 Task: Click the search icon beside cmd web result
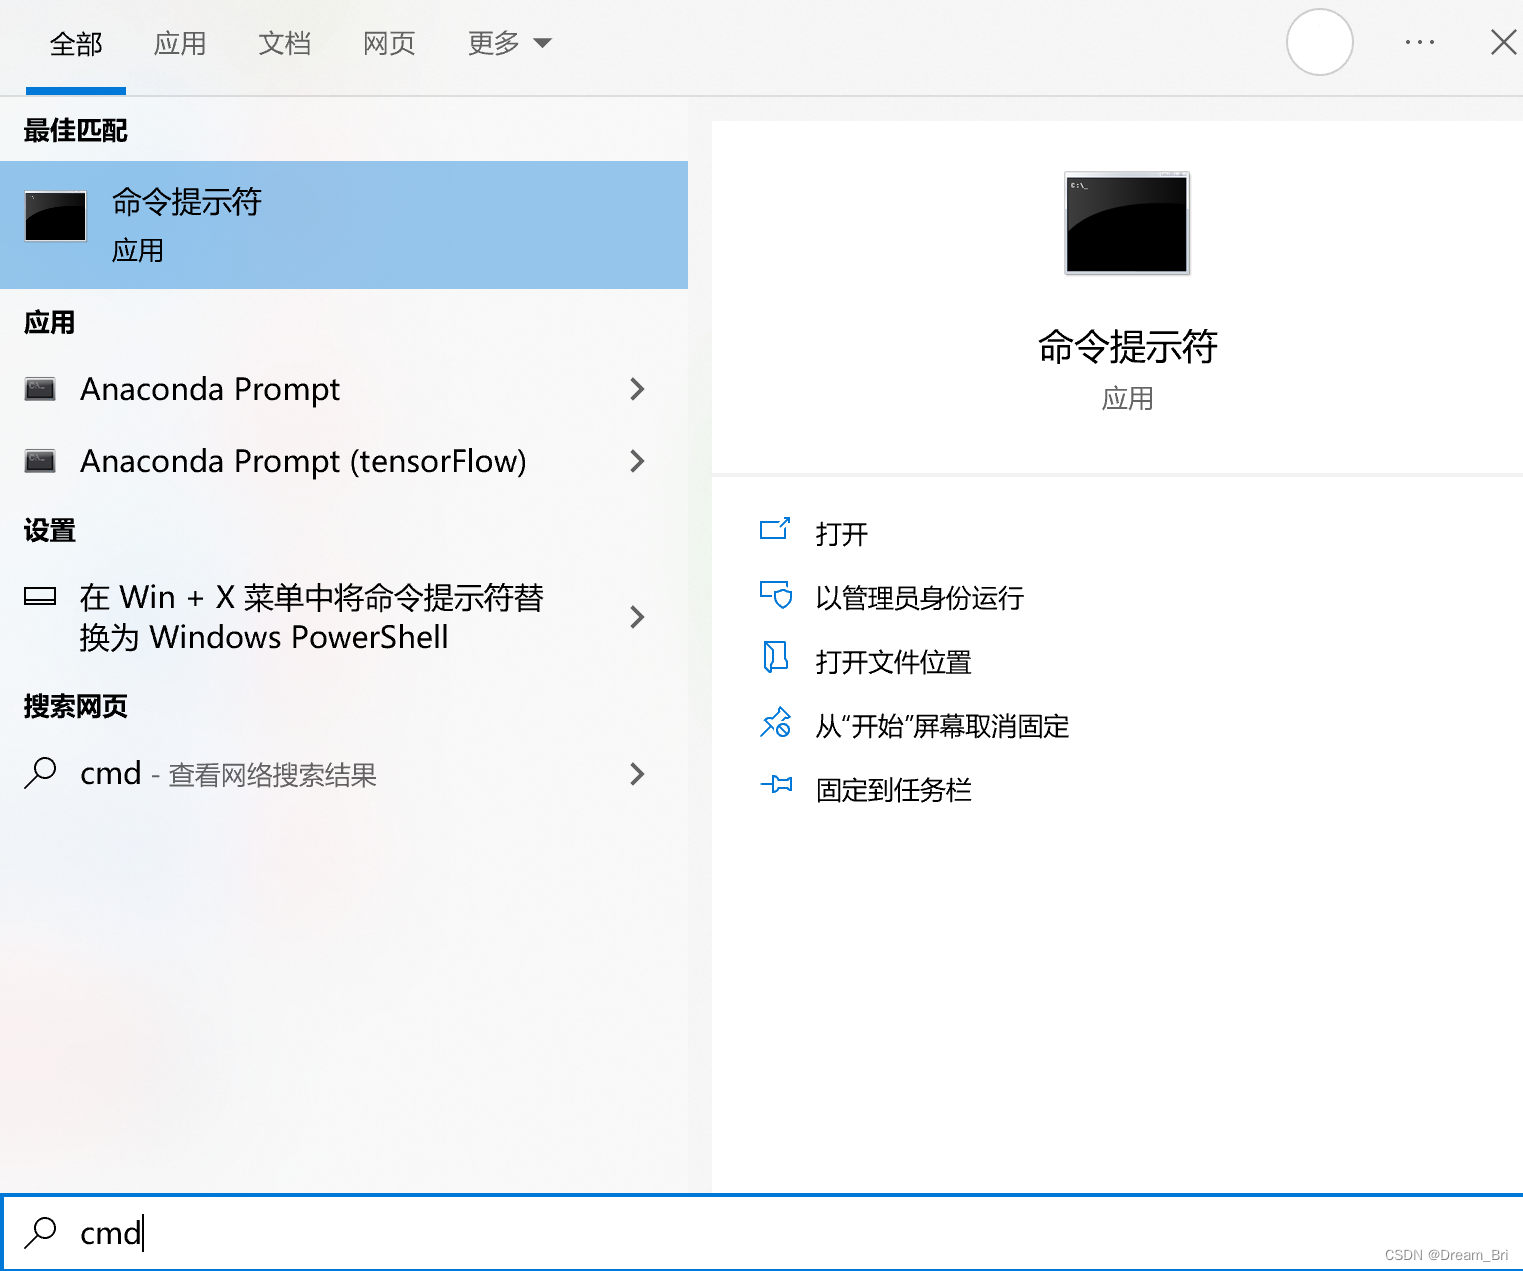click(x=40, y=773)
